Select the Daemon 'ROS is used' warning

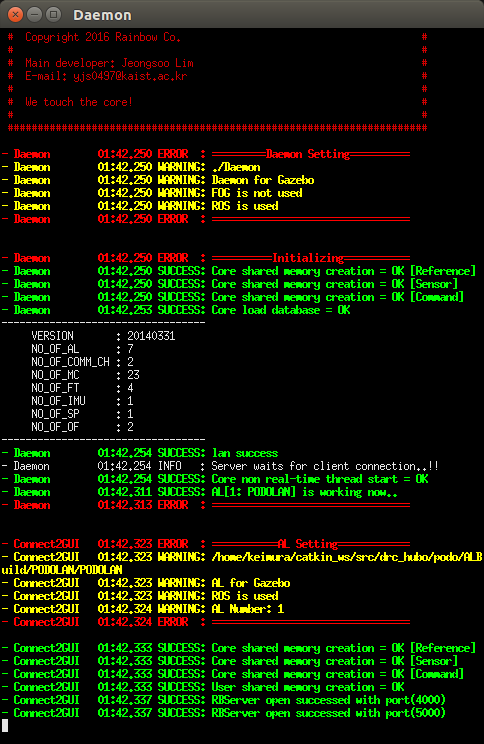pyautogui.click(x=140, y=206)
